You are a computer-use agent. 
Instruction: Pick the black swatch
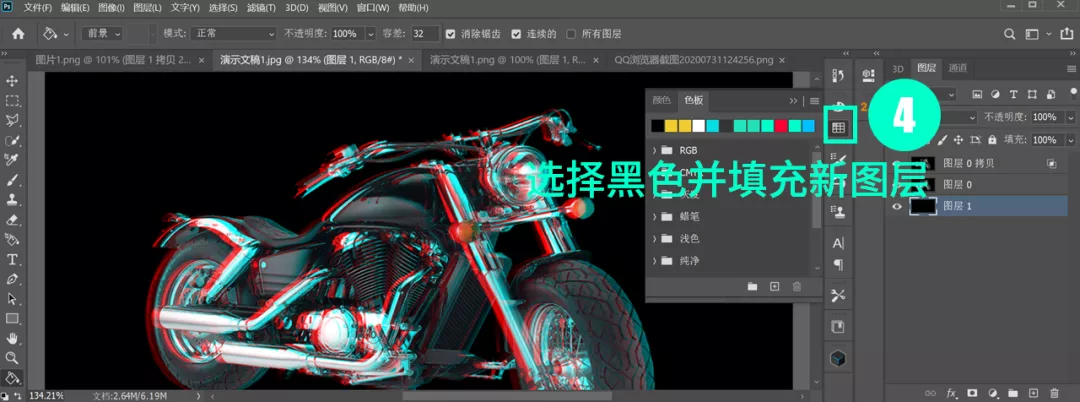click(658, 126)
